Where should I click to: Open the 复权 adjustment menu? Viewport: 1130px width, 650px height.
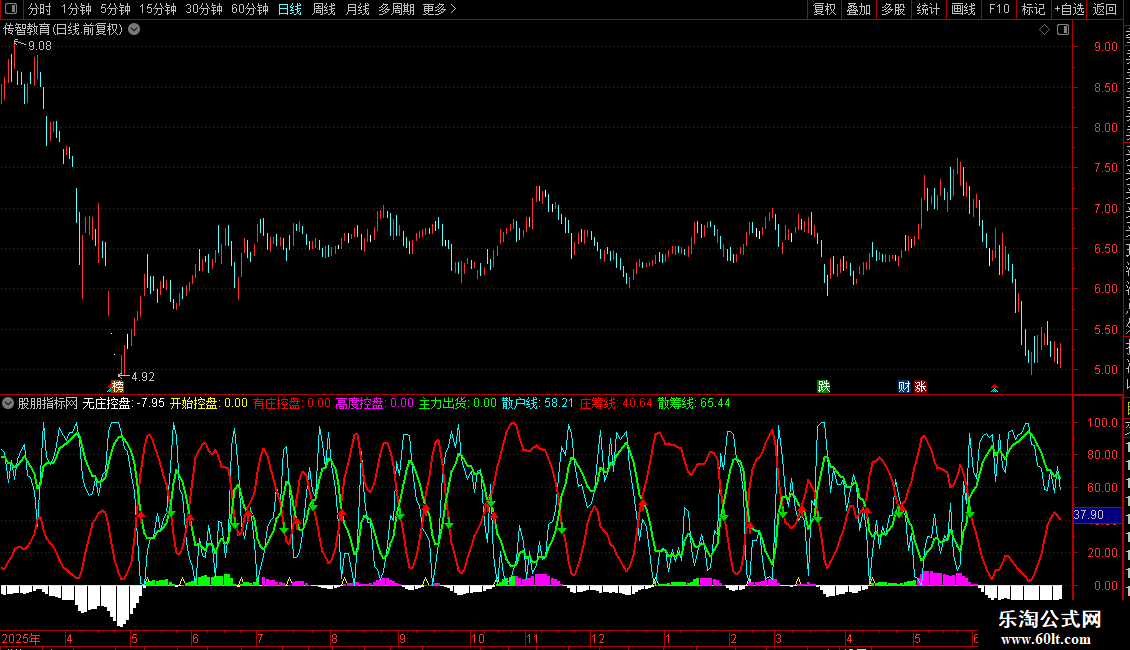(x=824, y=9)
